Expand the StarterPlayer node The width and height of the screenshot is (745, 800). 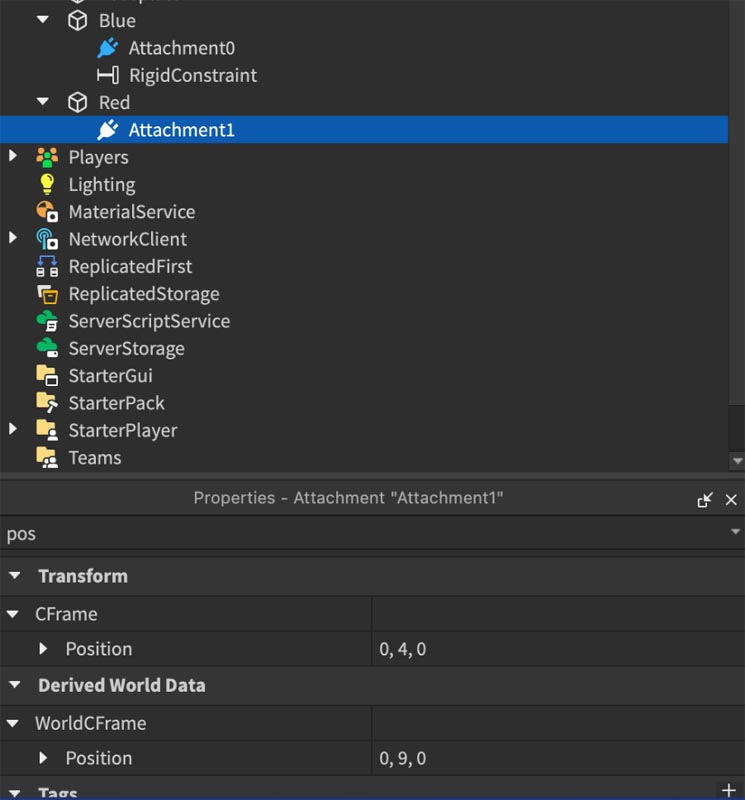pos(13,429)
